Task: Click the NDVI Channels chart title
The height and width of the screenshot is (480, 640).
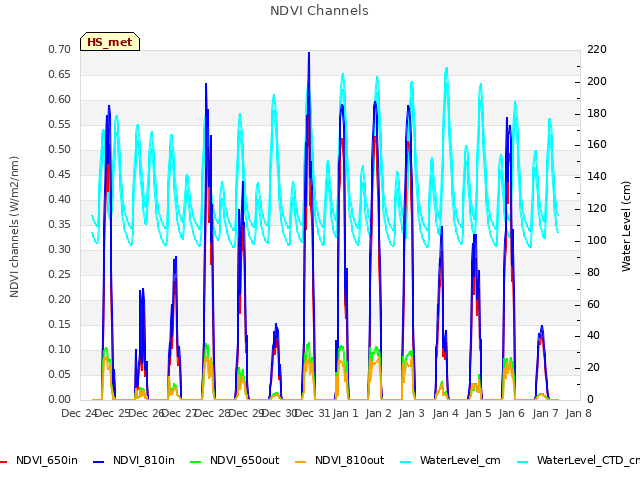Action: tap(319, 11)
